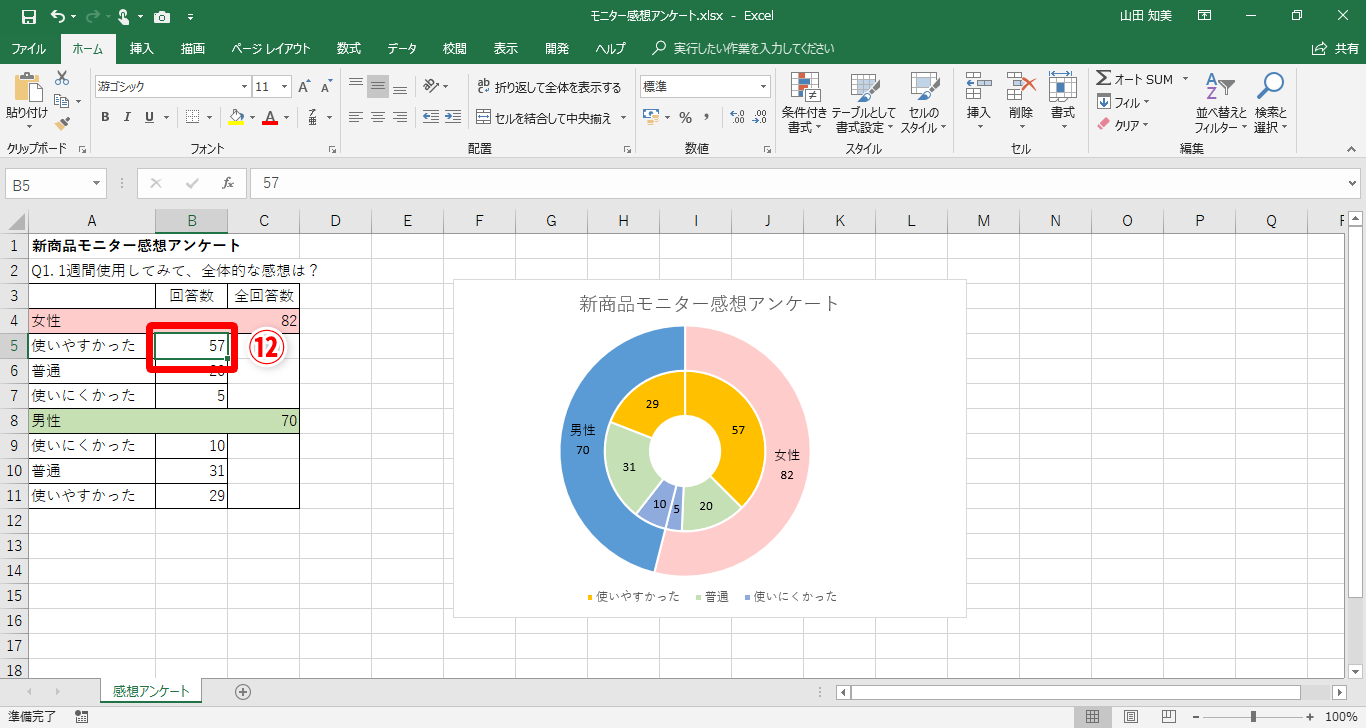1366x728 pixels.
Task: Undo the last action
Action: (x=57, y=16)
